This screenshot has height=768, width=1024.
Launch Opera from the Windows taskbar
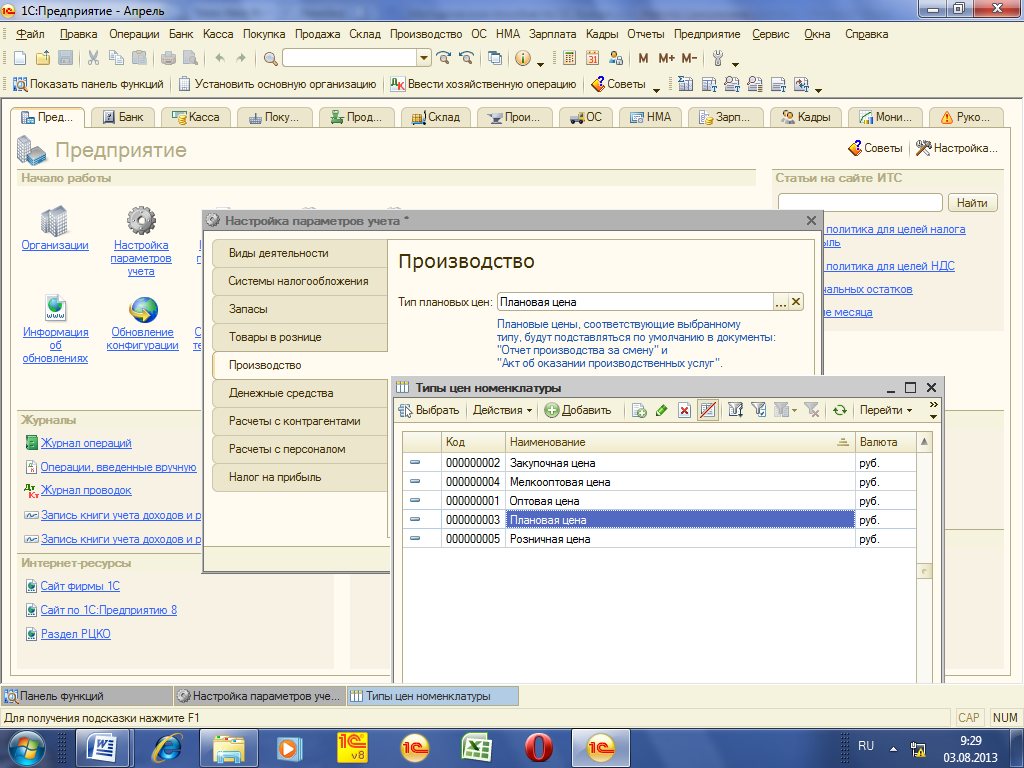(x=538, y=748)
